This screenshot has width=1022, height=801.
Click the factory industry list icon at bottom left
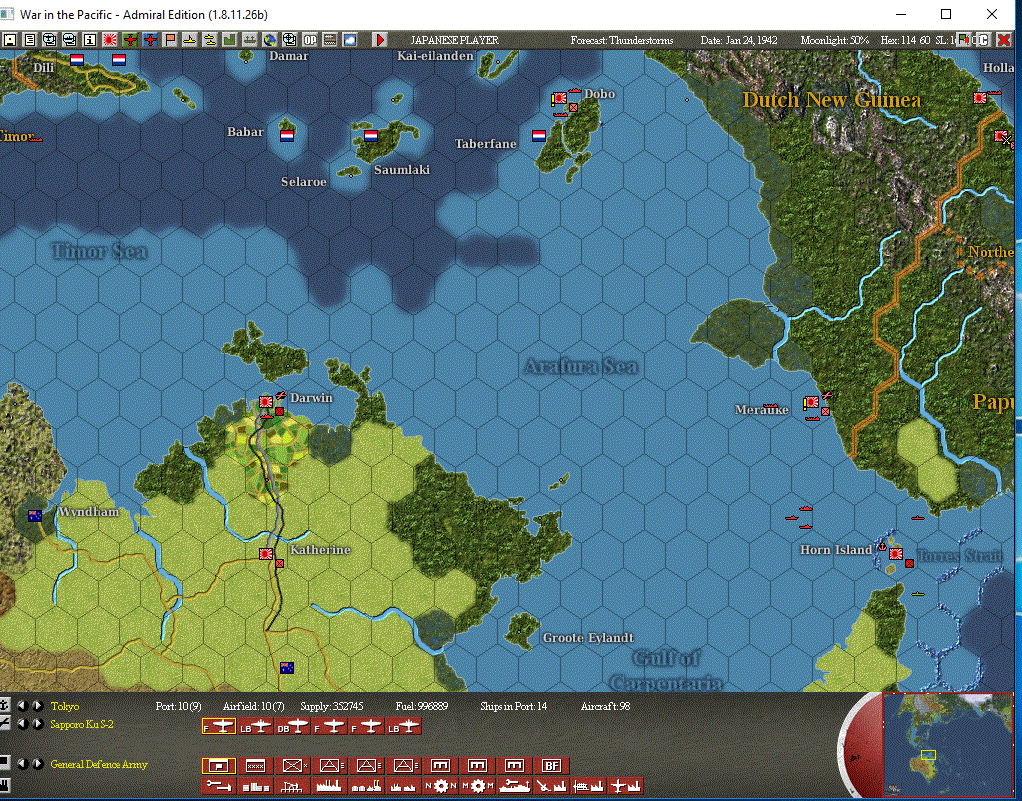tap(5, 785)
